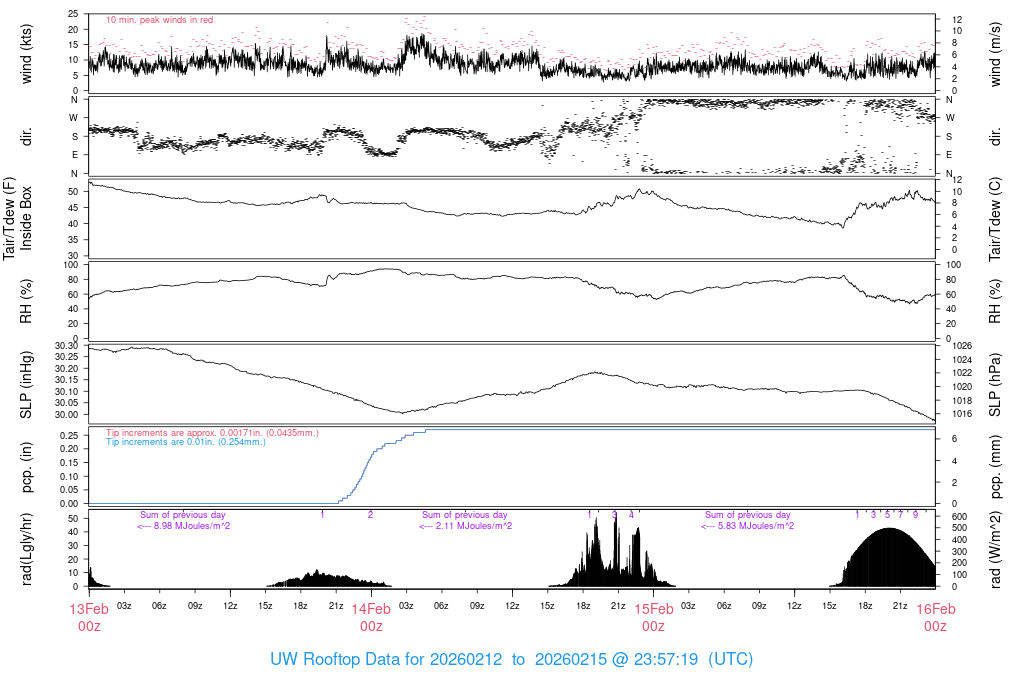Click the '10 min. peak winds in red' note

[159, 20]
